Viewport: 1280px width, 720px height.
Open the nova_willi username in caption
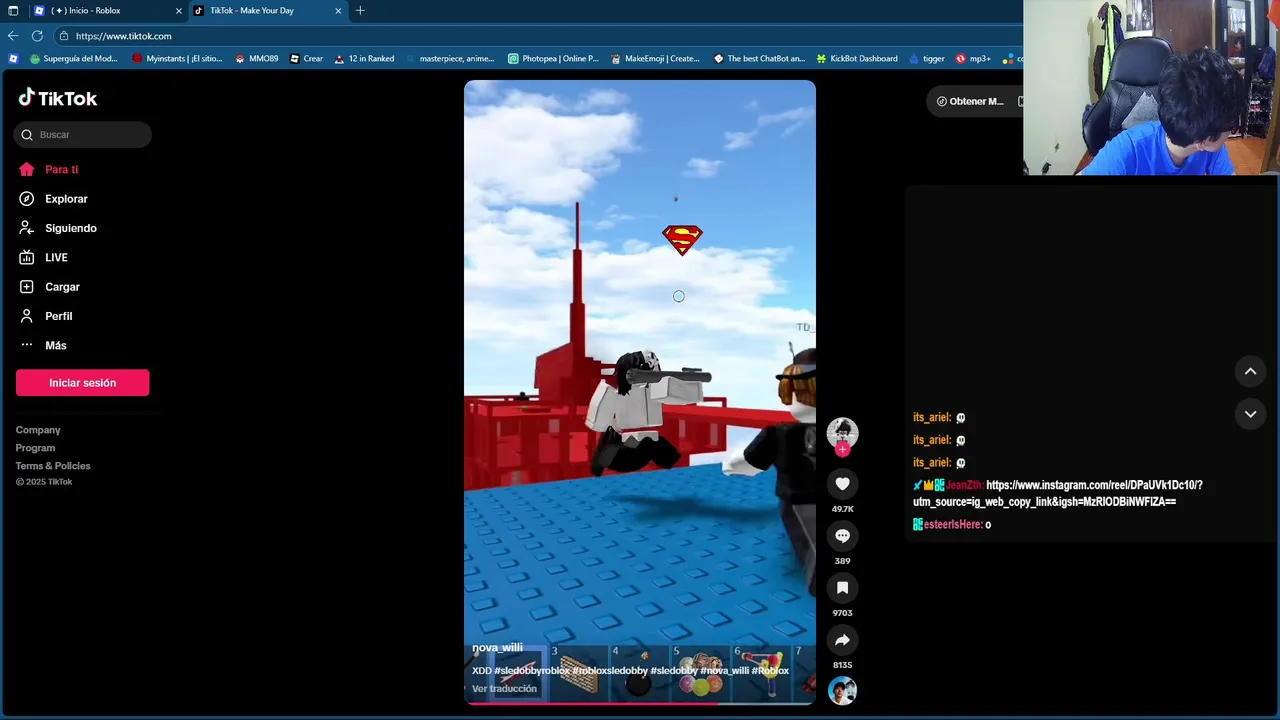point(497,648)
